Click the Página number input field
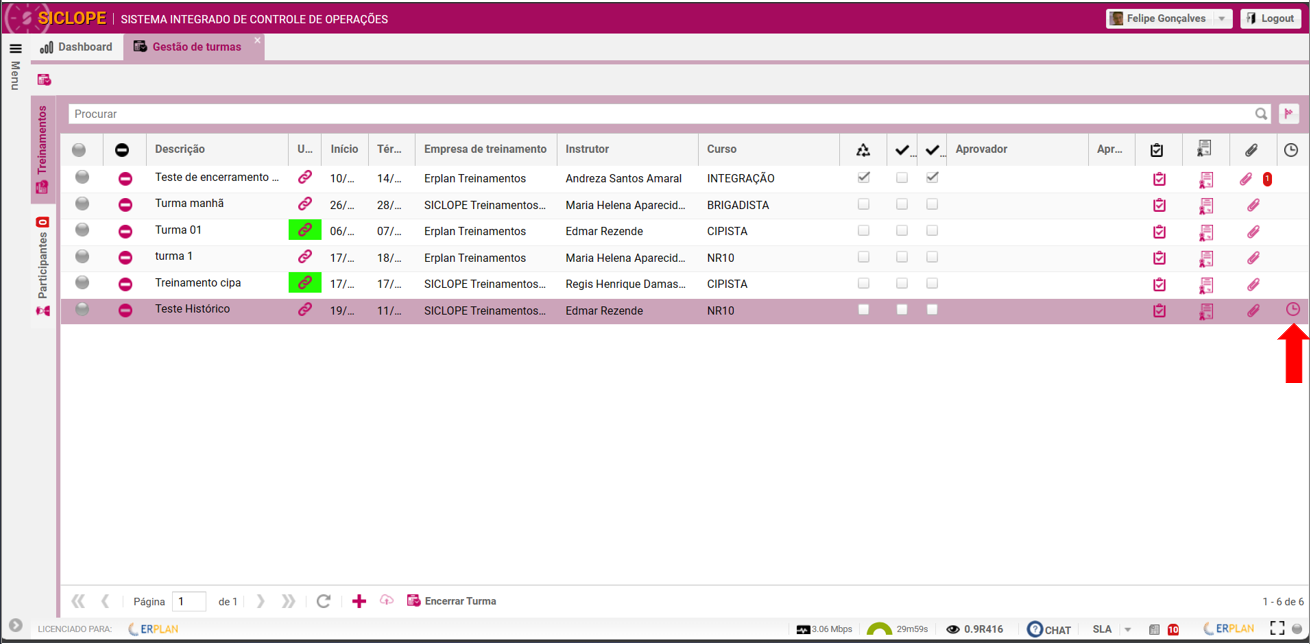Screen dimensions: 1310x644 click(x=189, y=602)
